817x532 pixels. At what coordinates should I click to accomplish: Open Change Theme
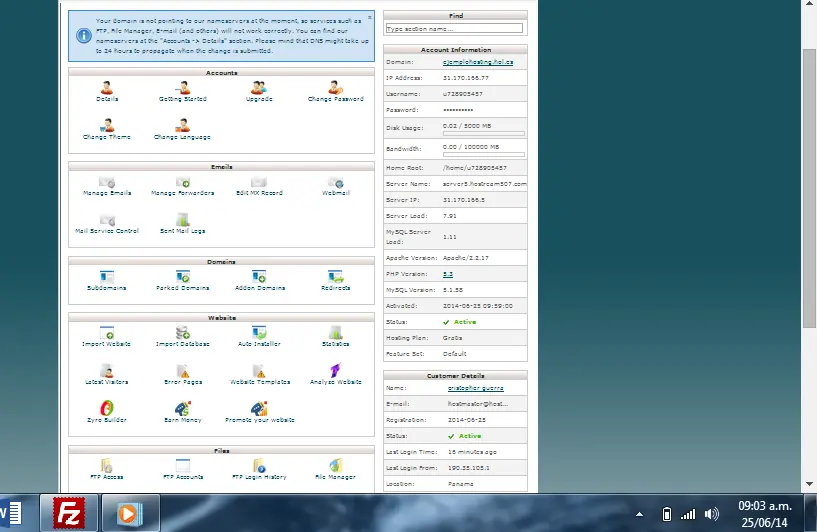(x=107, y=126)
